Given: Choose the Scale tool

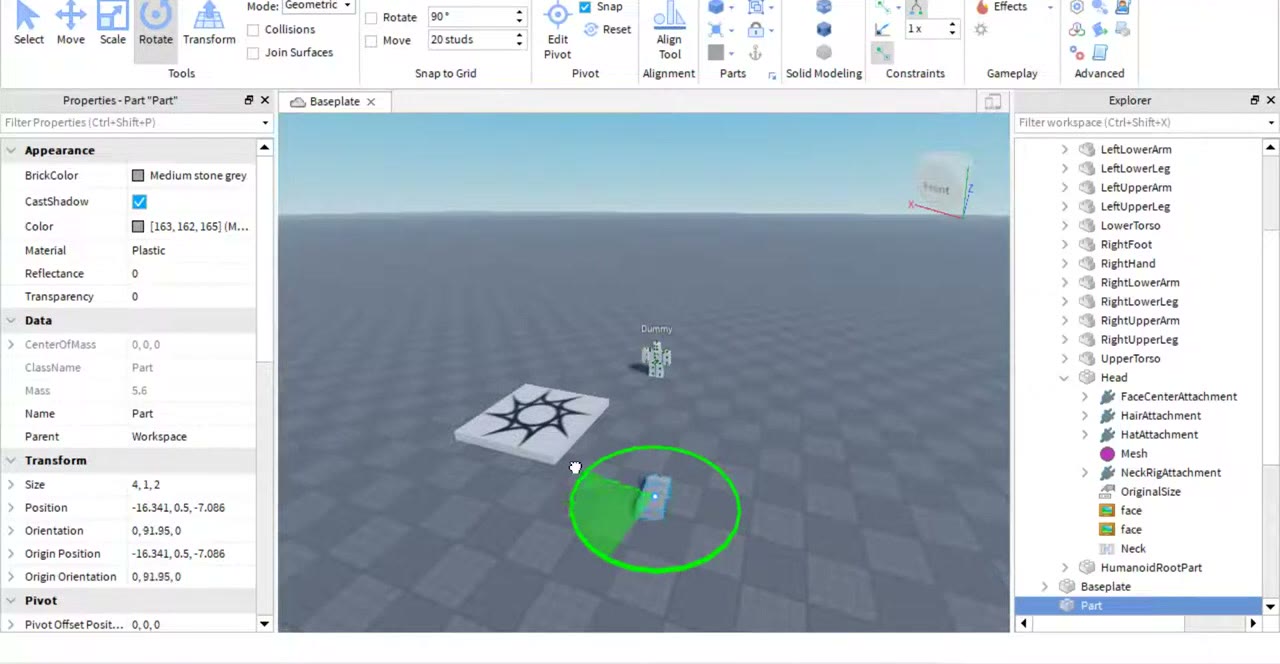Looking at the screenshot, I should tap(112, 24).
